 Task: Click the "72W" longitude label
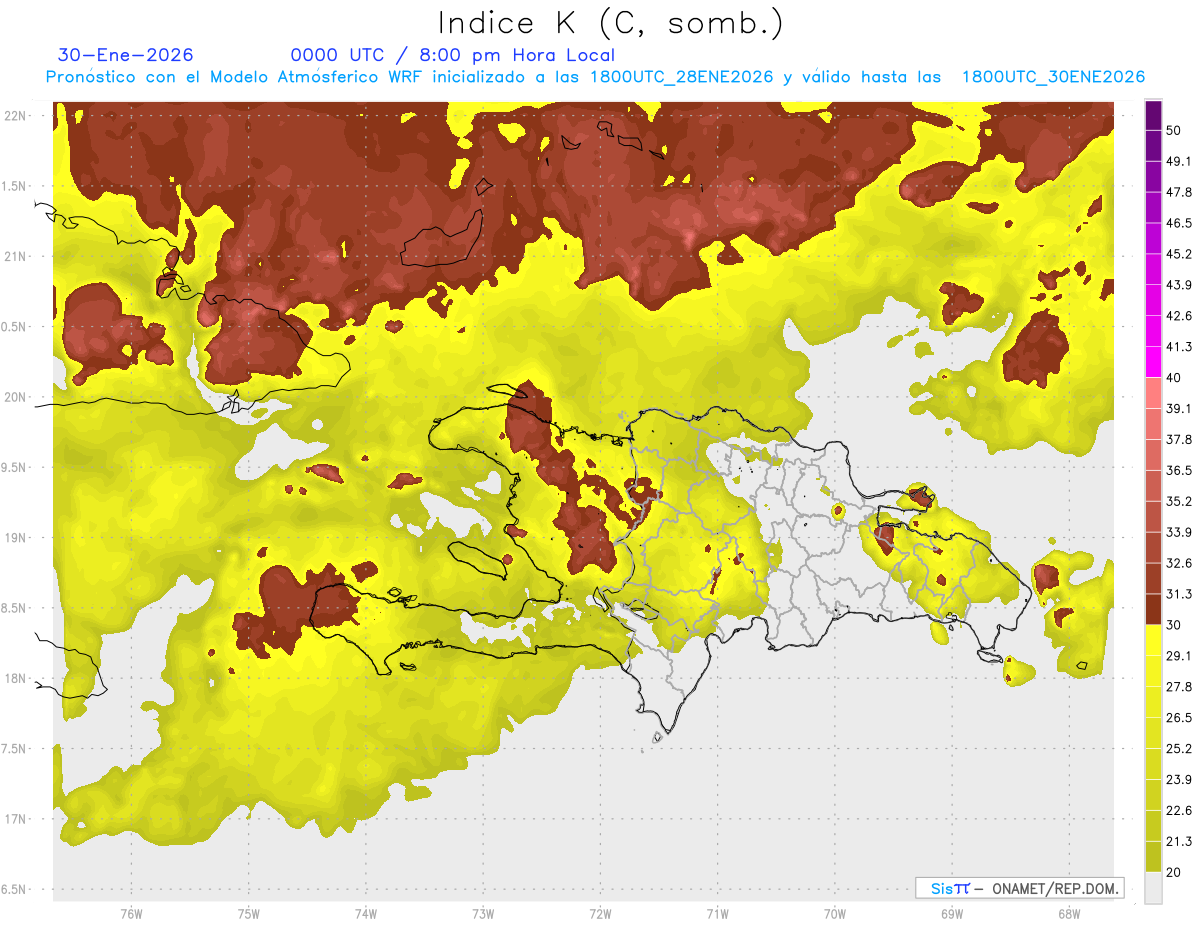[x=600, y=913]
